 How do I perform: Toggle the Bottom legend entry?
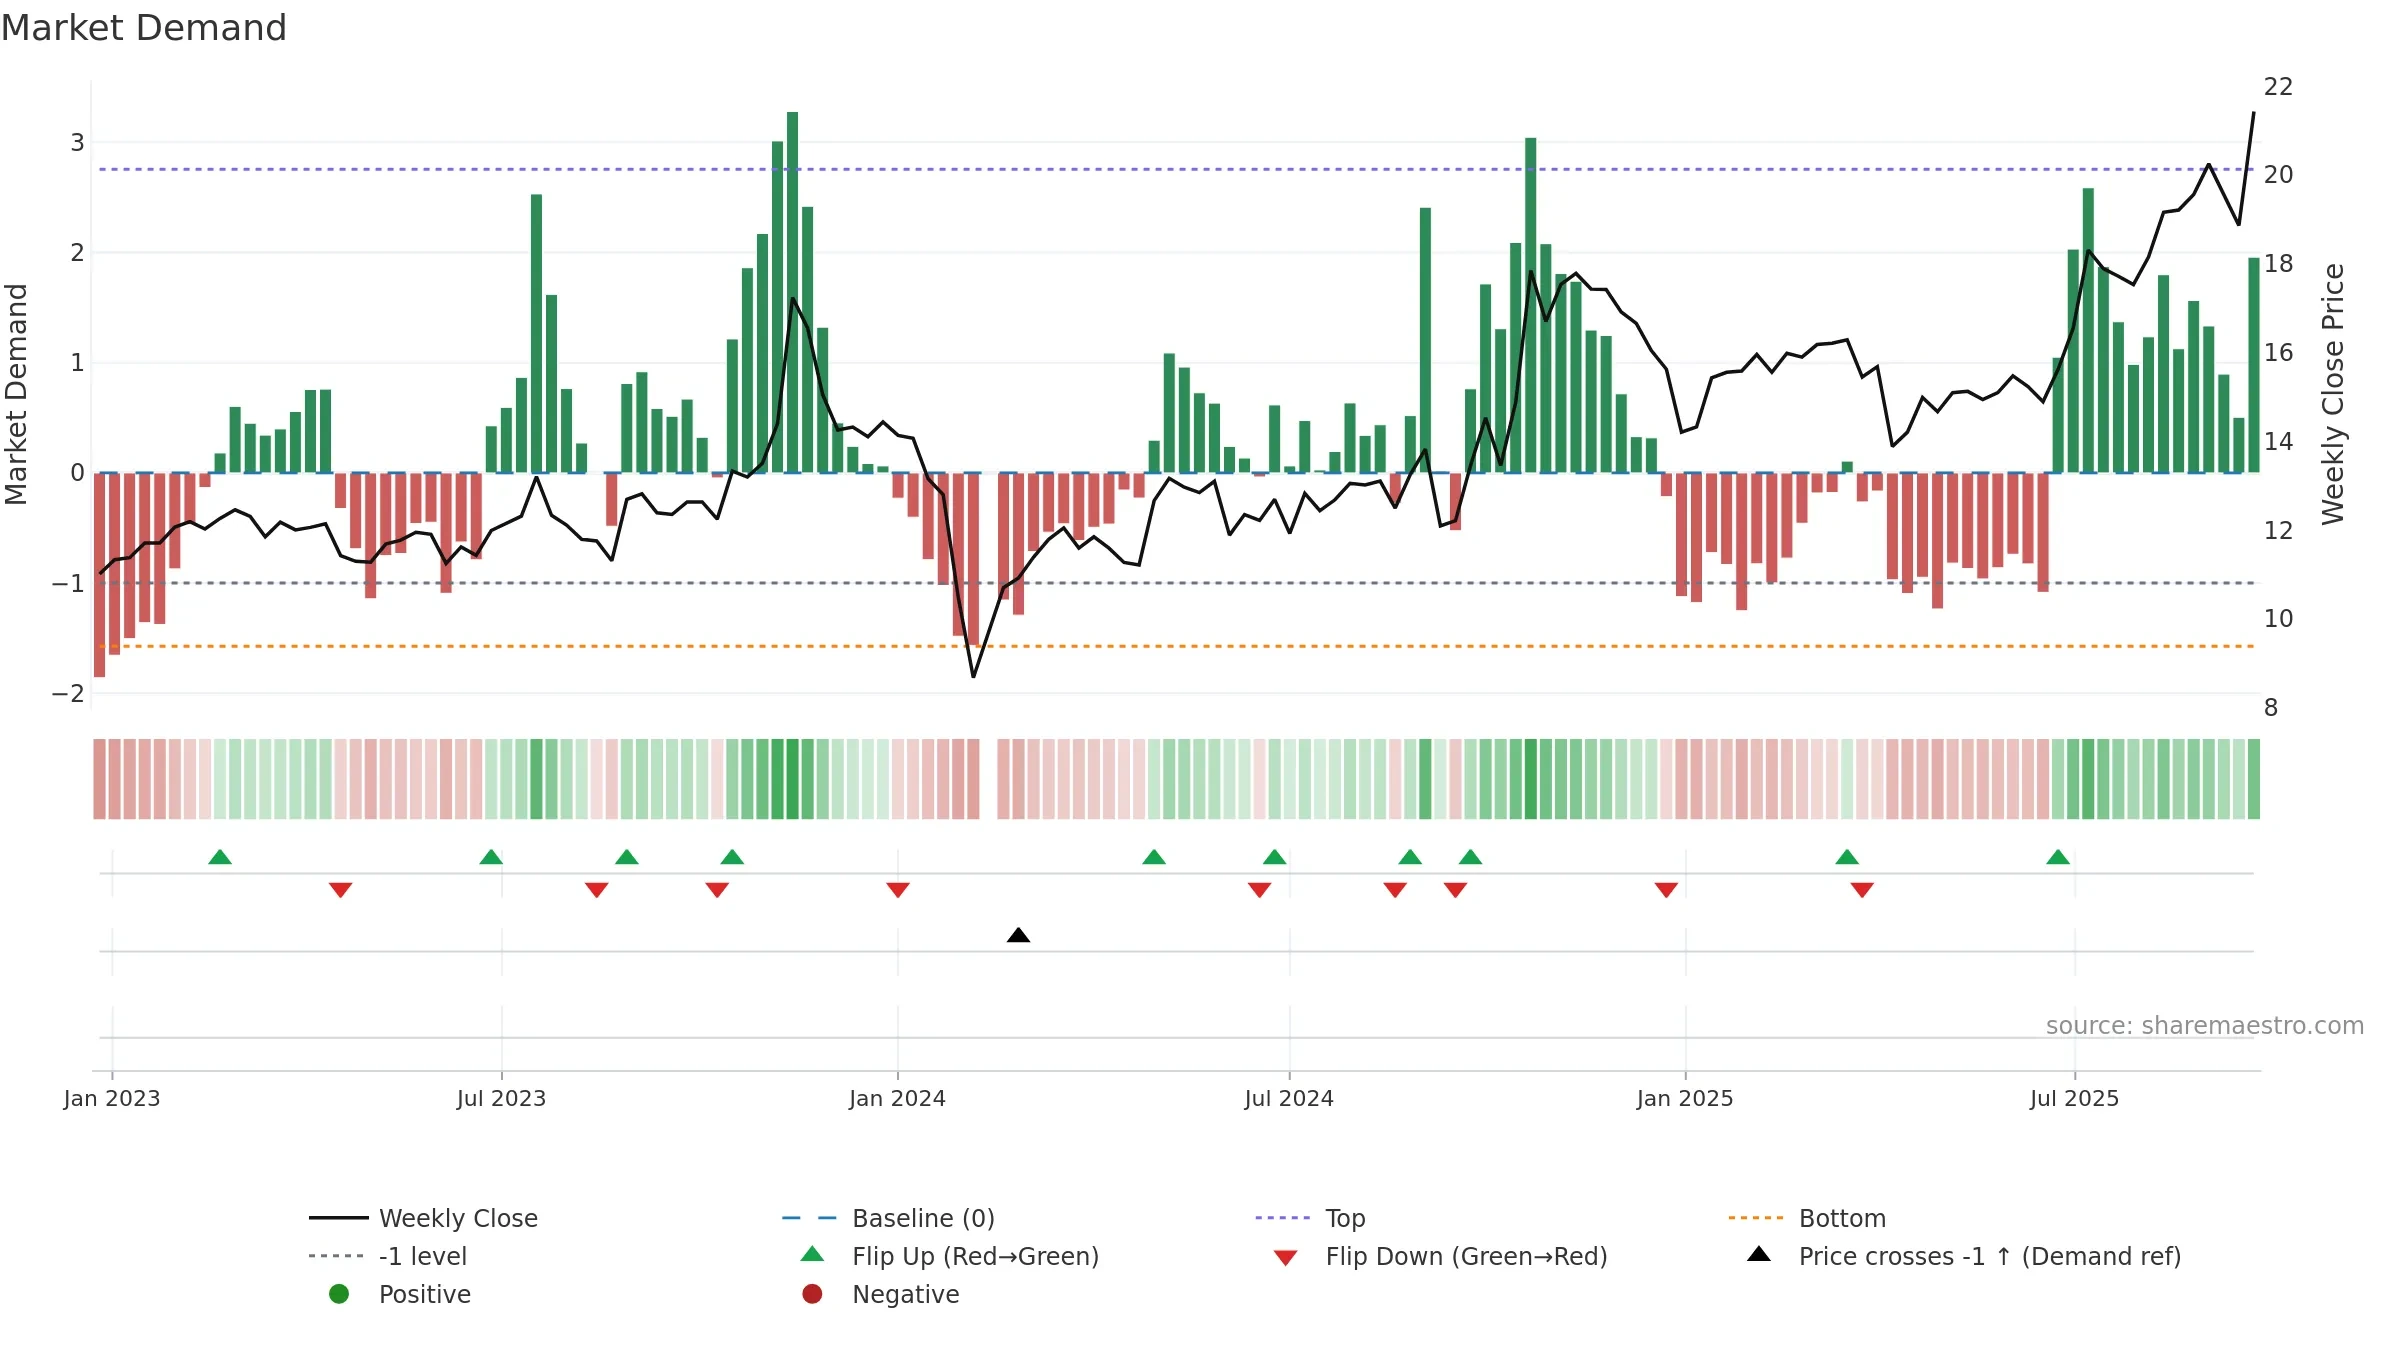[1807, 1218]
